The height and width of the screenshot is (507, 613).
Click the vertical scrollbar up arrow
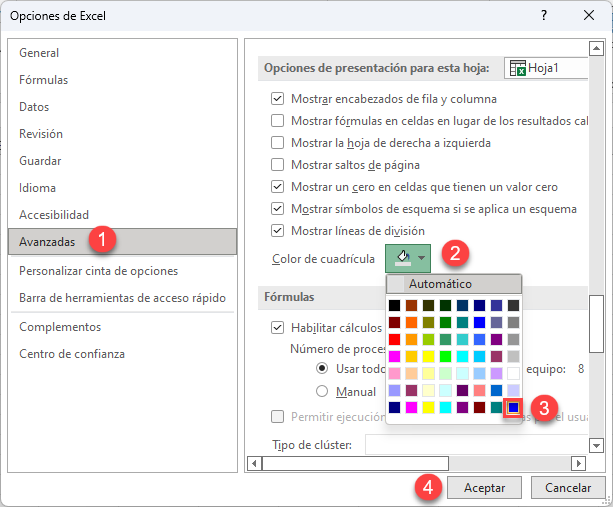click(x=596, y=48)
